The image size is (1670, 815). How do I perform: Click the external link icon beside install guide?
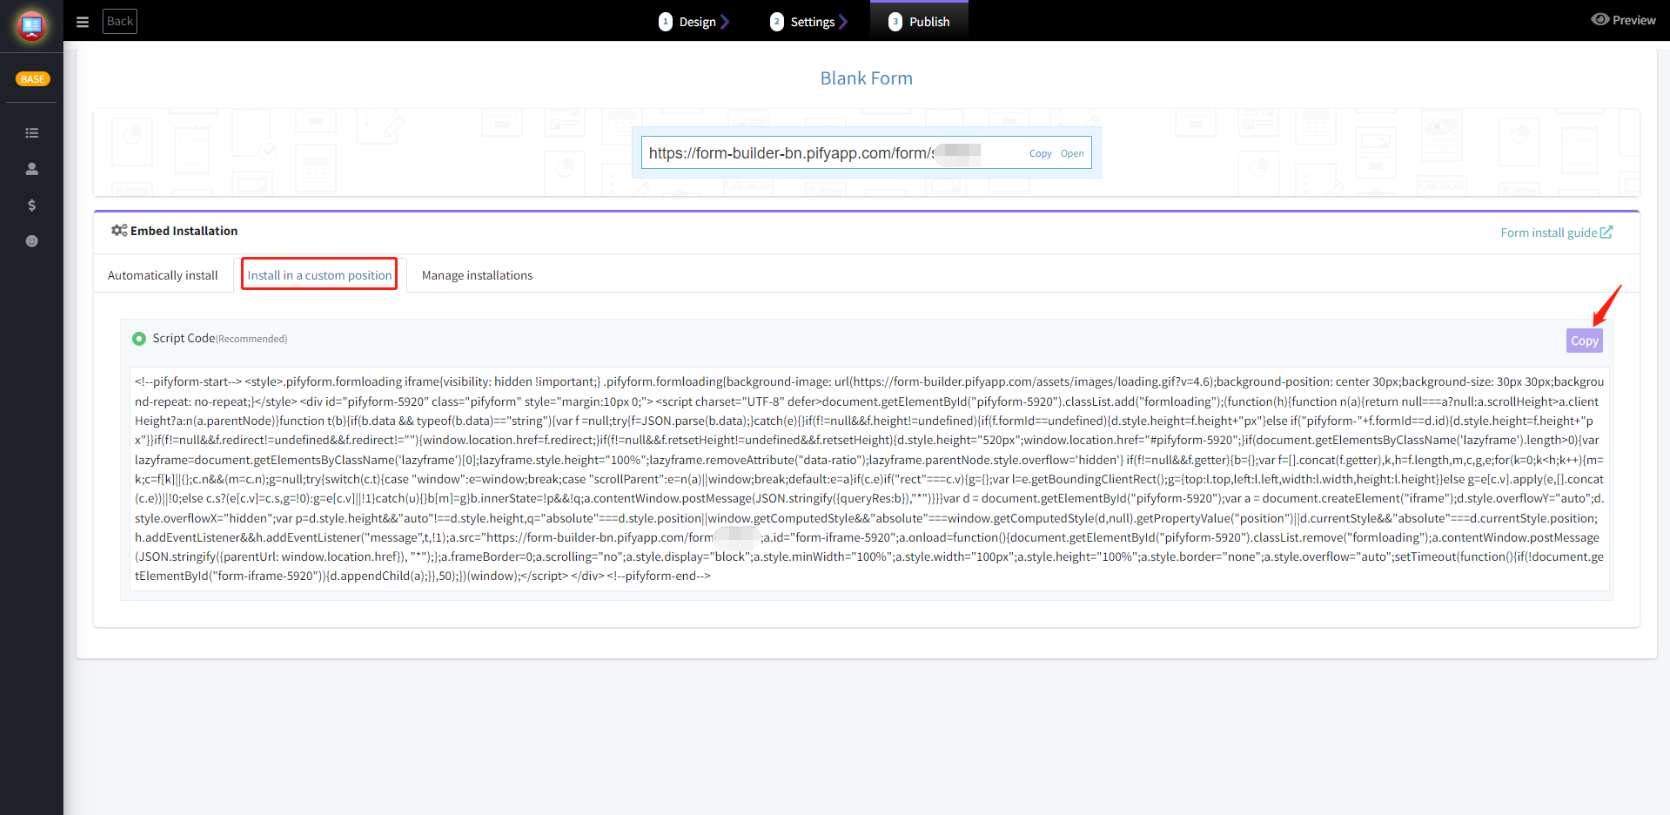(x=1606, y=232)
